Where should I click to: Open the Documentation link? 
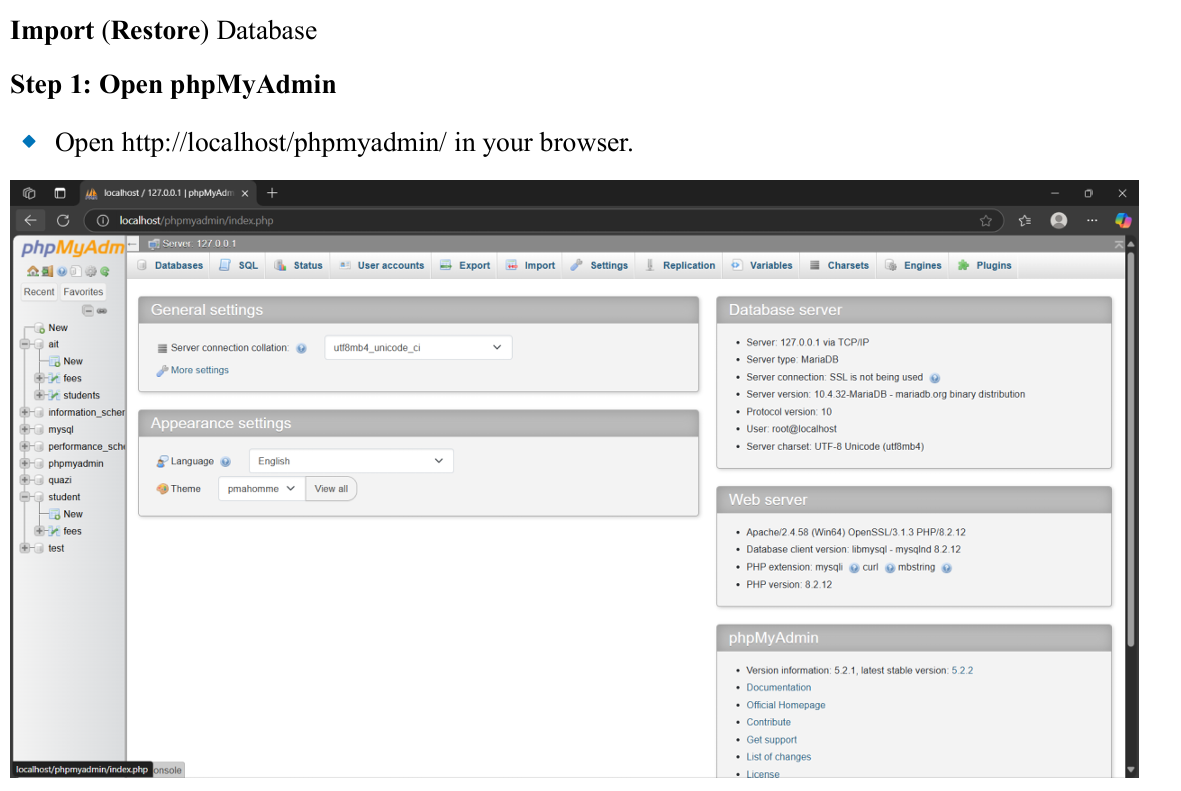[778, 688]
